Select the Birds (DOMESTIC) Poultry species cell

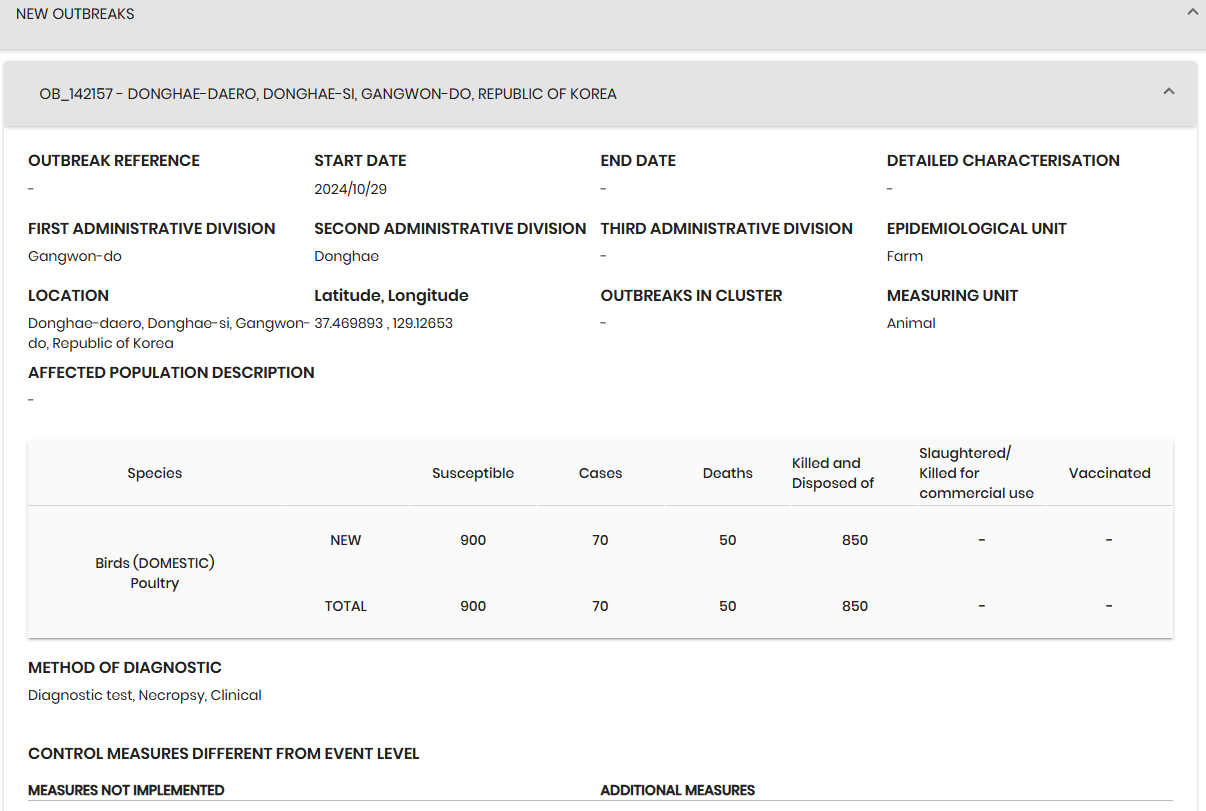click(x=155, y=573)
